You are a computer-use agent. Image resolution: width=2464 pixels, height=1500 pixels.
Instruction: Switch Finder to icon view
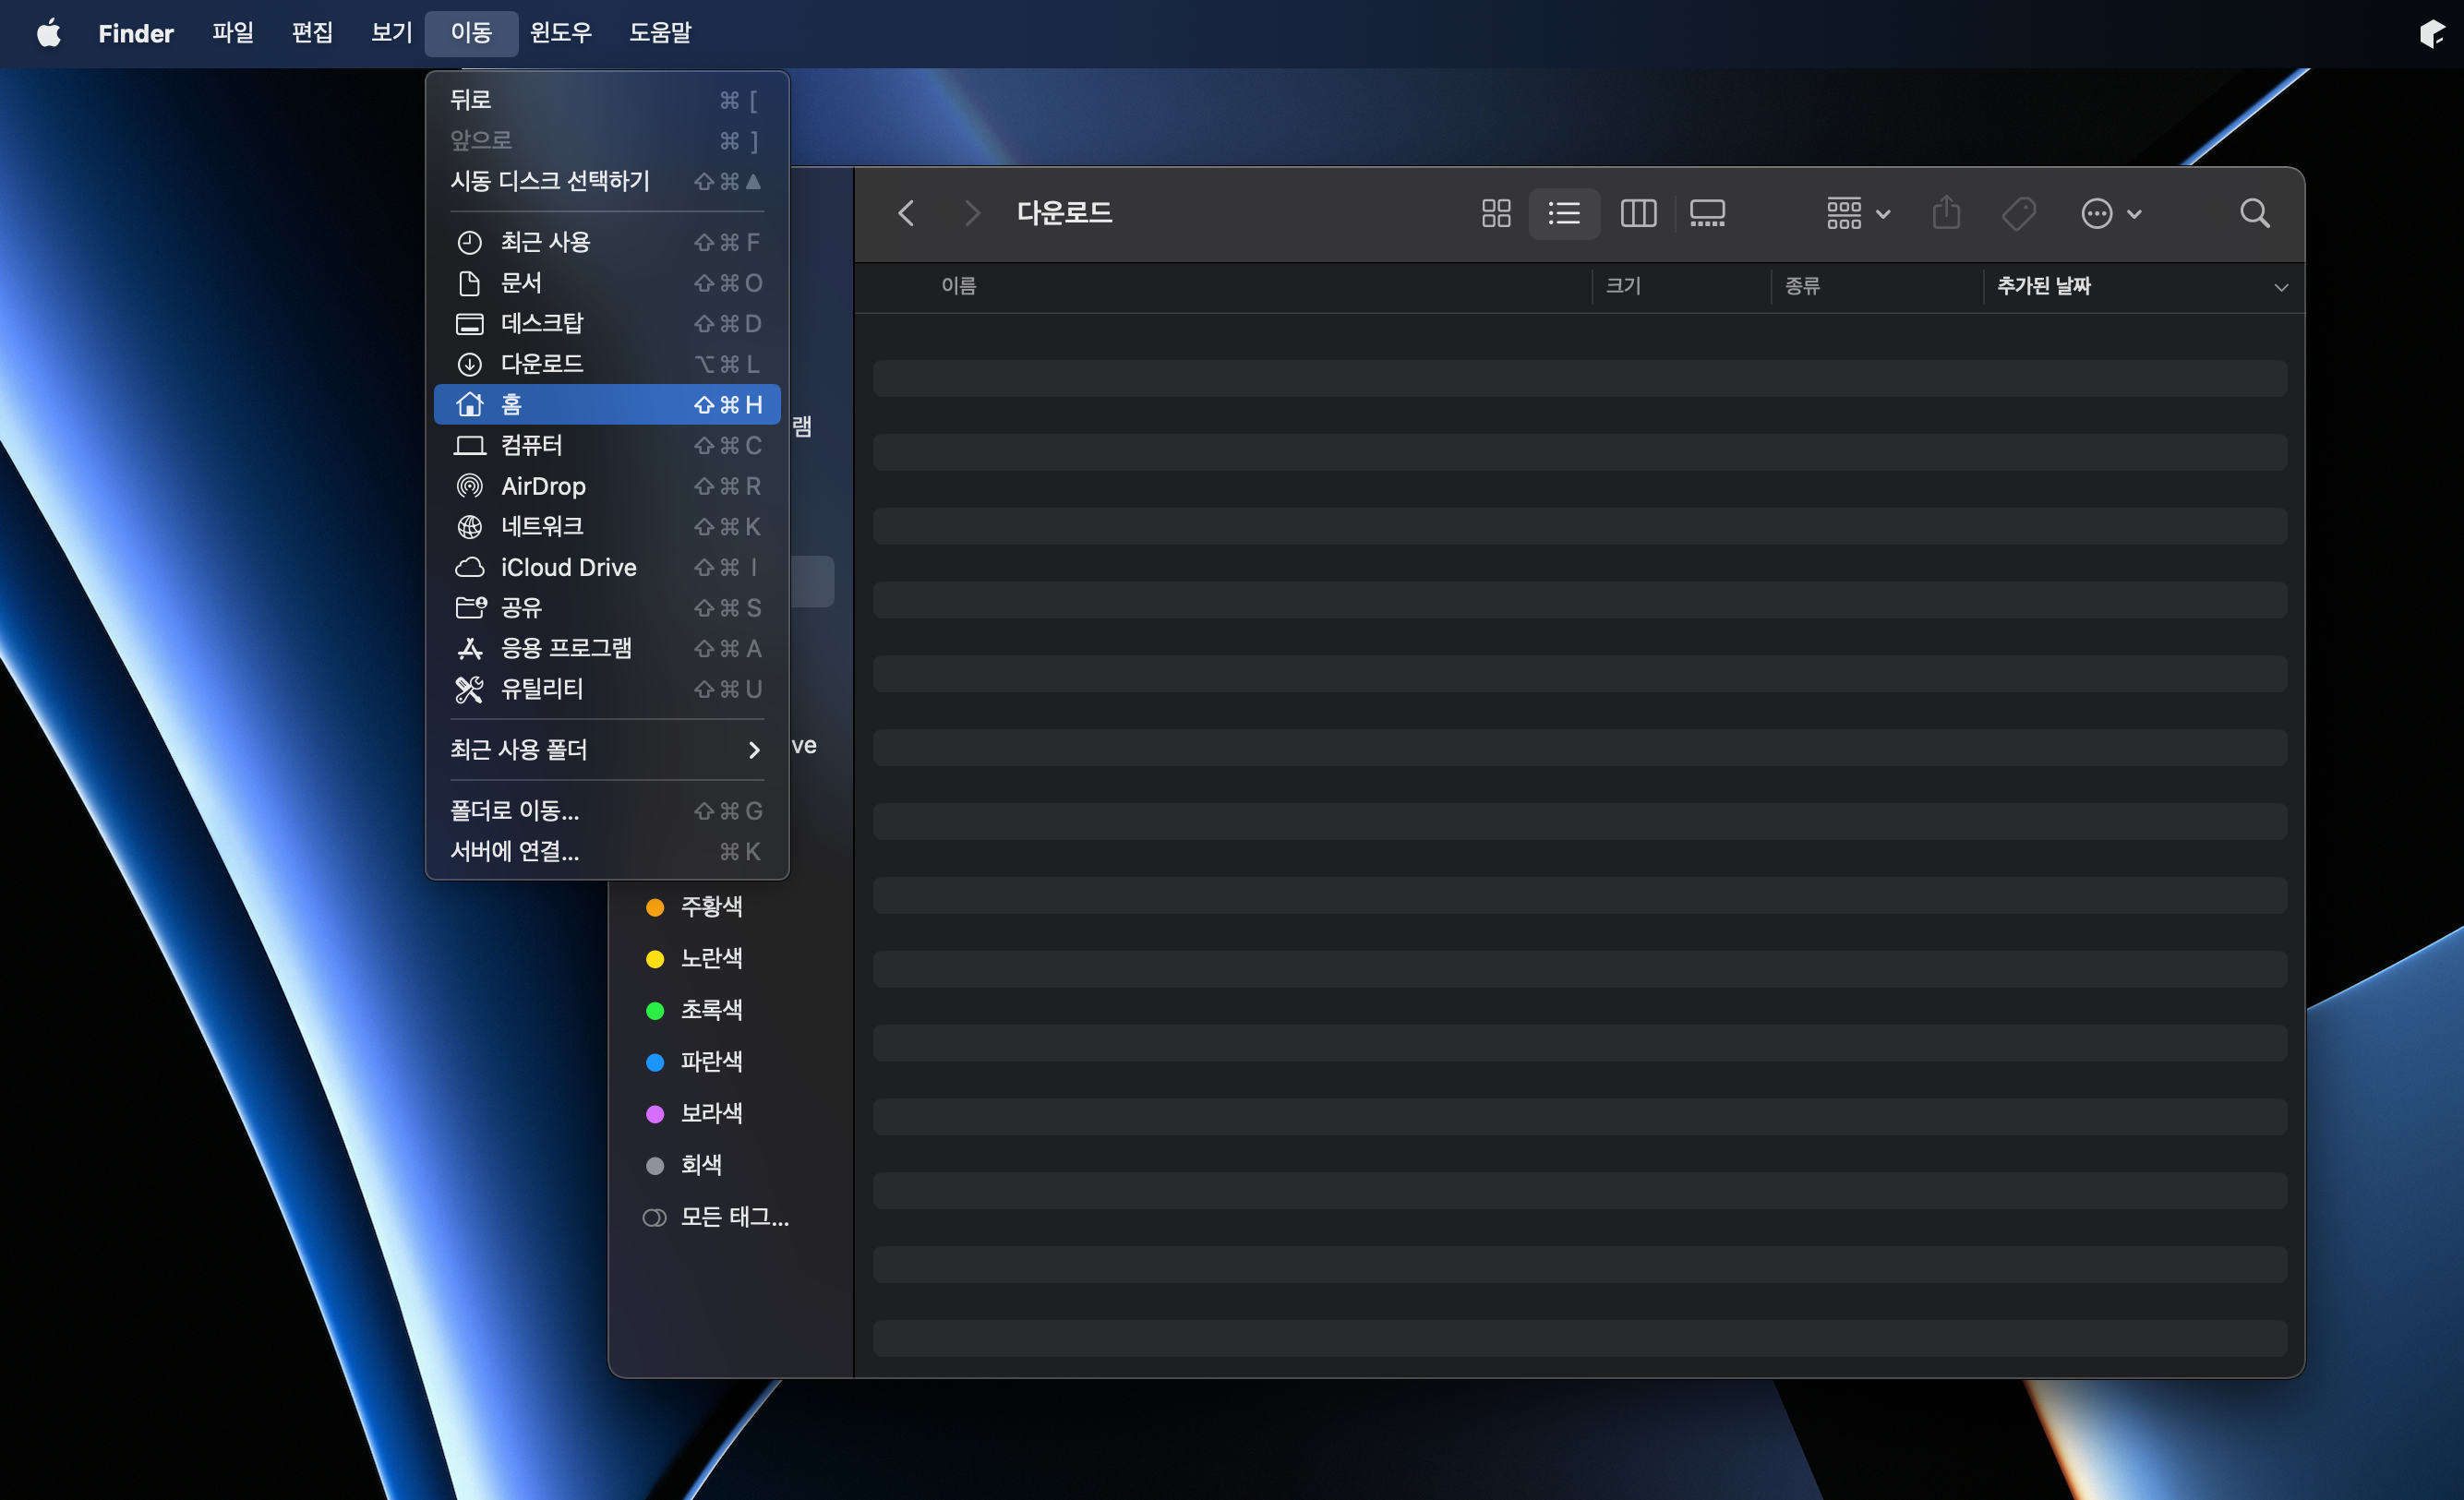pos(1495,213)
